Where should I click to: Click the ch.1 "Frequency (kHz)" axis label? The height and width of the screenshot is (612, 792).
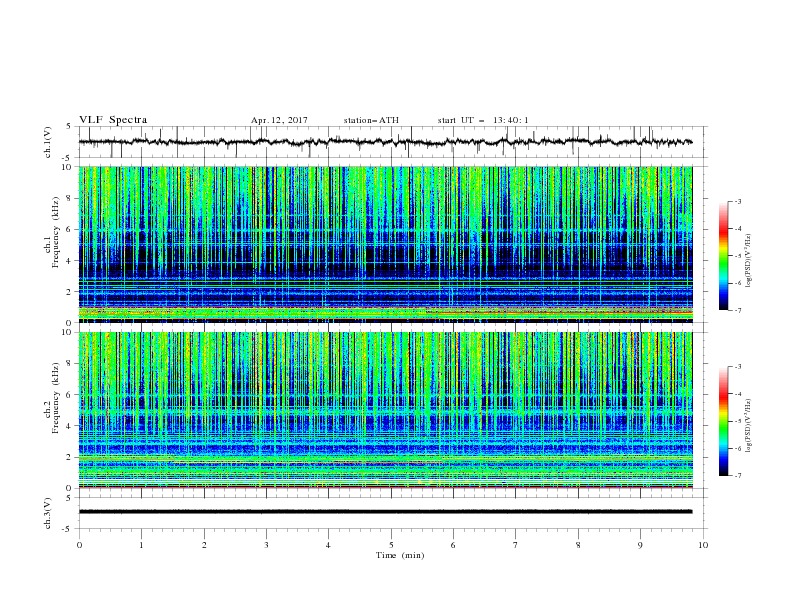[x=56, y=232]
